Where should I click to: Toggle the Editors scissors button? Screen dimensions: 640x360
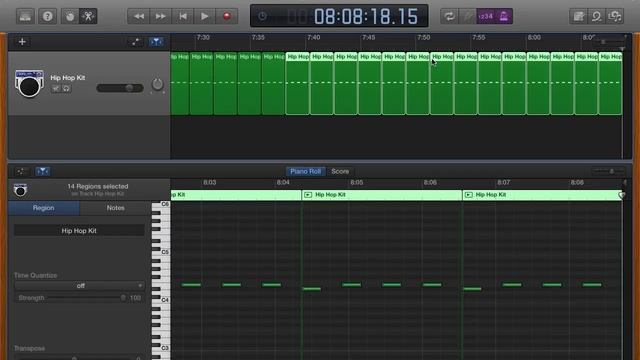[88, 16]
